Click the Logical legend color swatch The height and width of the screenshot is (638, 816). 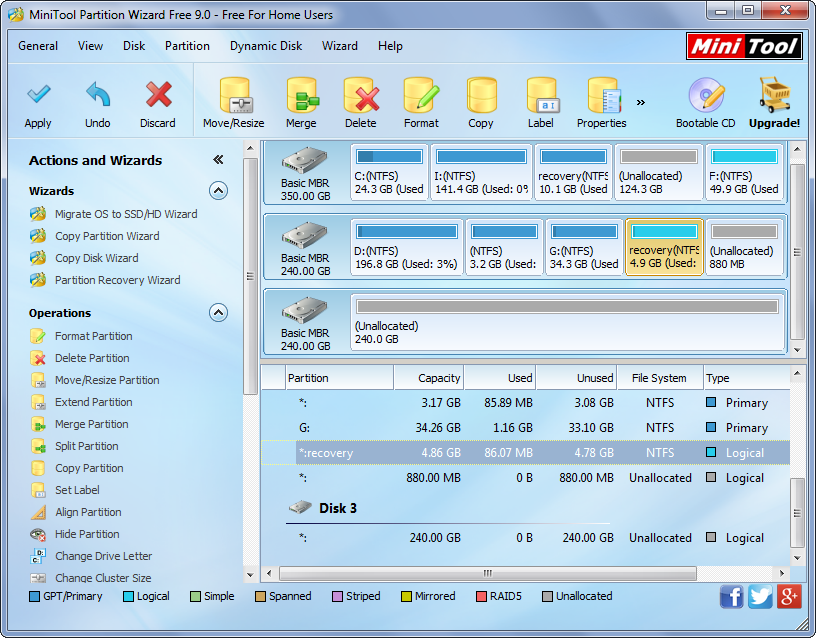[x=128, y=596]
